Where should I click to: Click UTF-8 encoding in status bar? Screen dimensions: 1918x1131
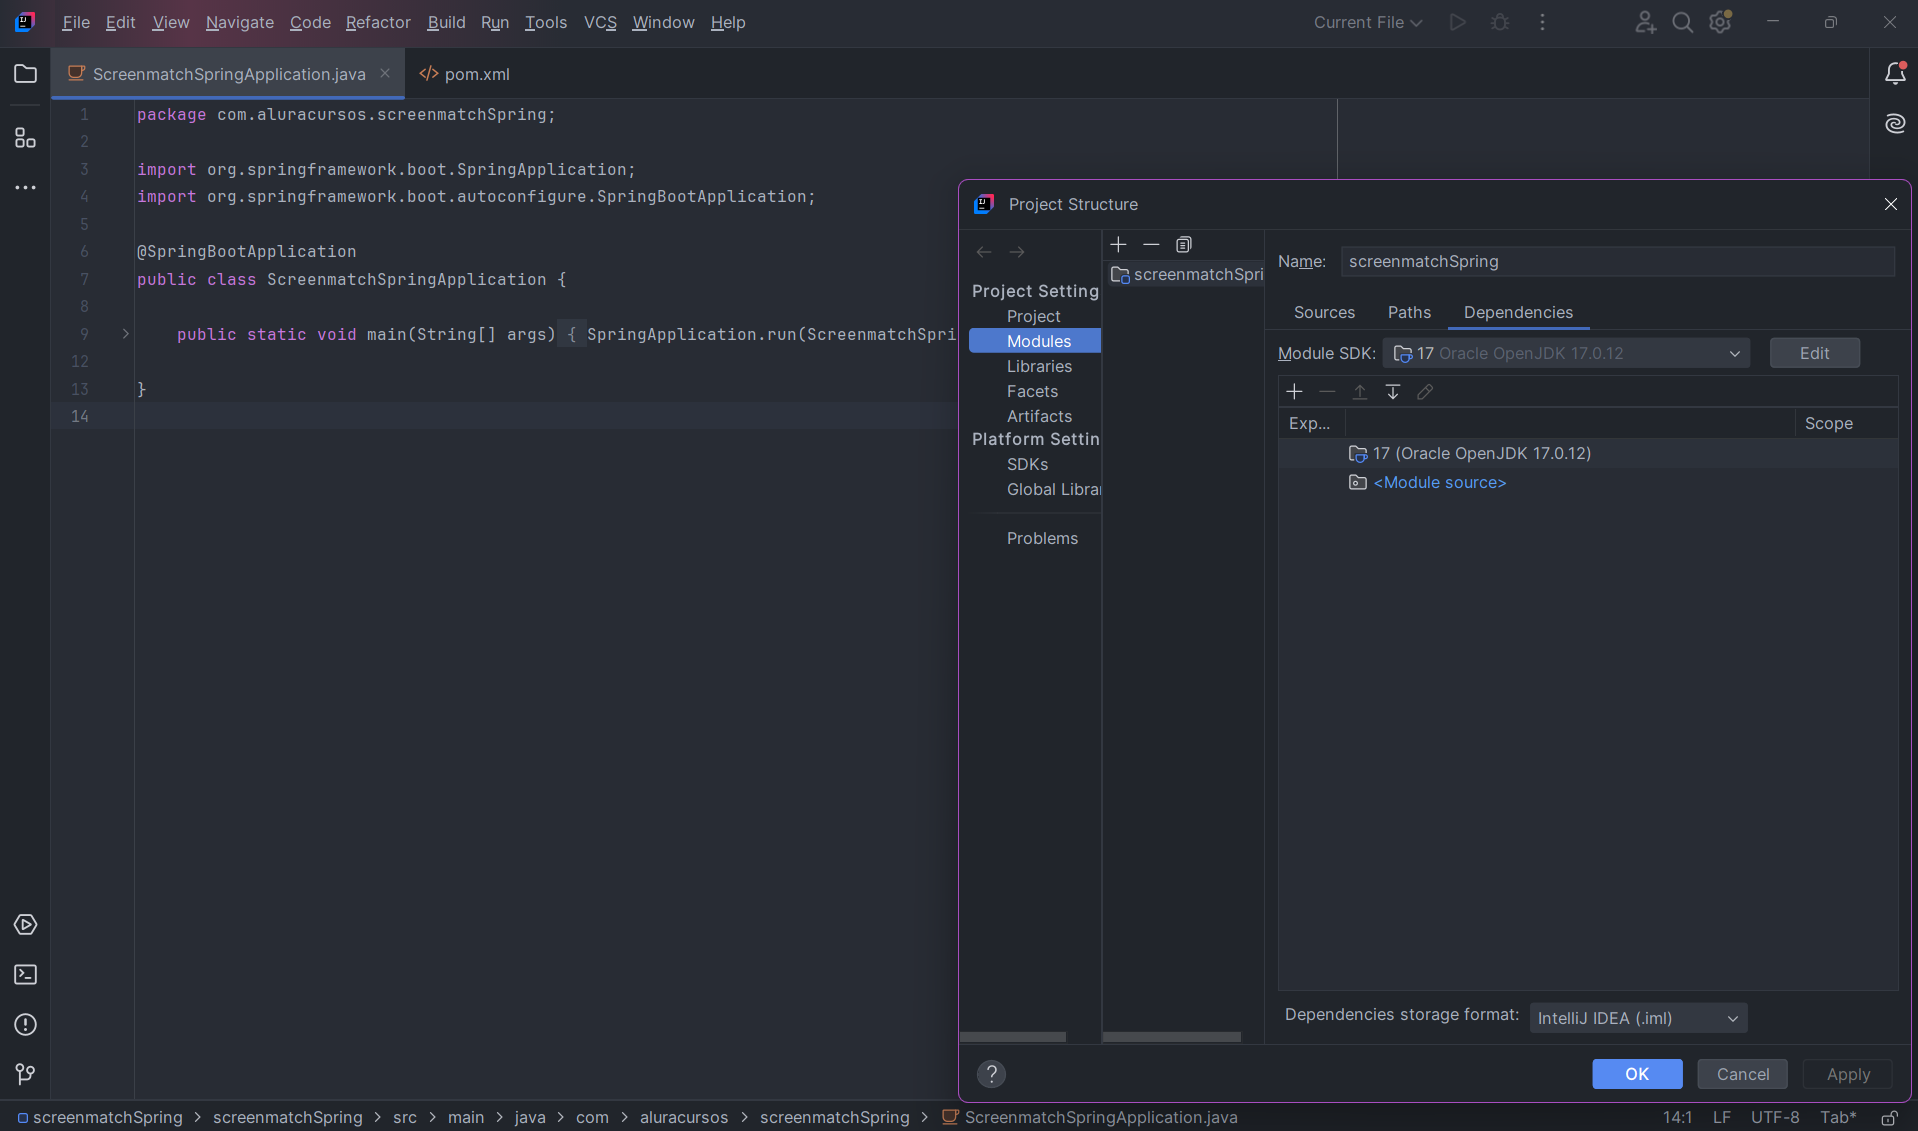1774,1117
